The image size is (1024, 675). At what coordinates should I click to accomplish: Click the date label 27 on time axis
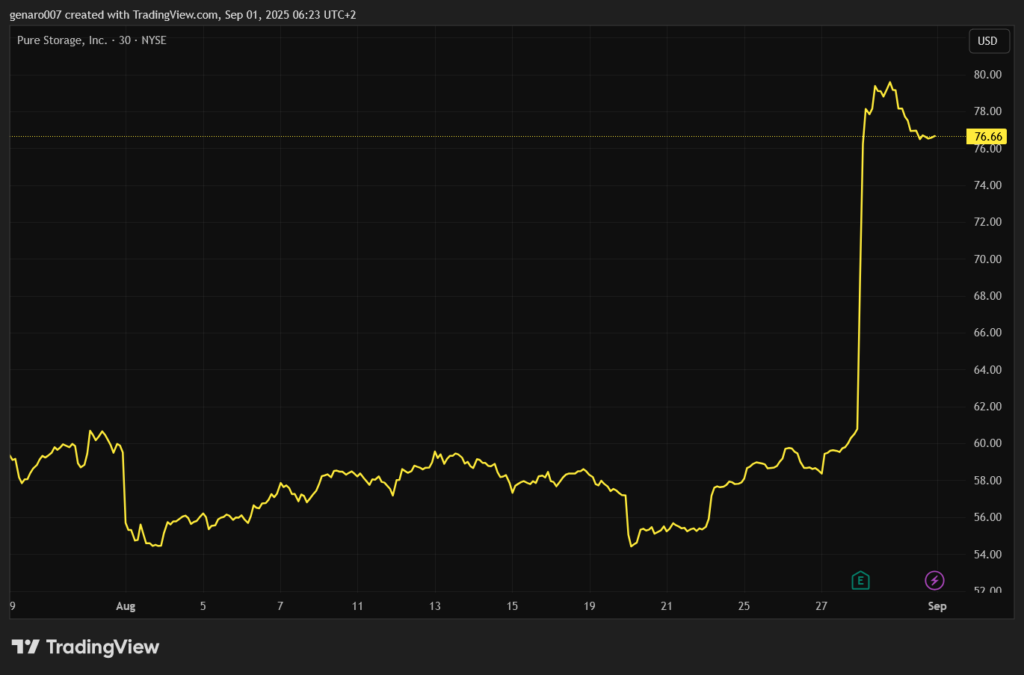click(821, 606)
